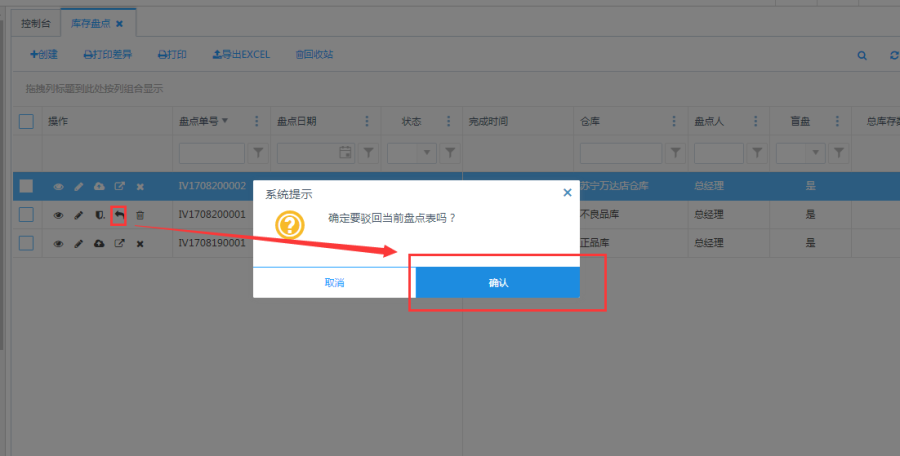Image resolution: width=900 pixels, height=456 pixels.
Task: Toggle the select-all checkbox in table header
Action: pos(27,122)
